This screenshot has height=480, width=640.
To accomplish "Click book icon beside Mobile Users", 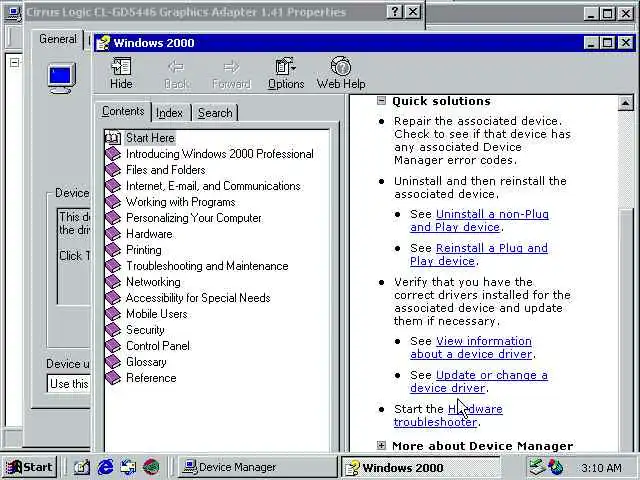I will tap(113, 314).
